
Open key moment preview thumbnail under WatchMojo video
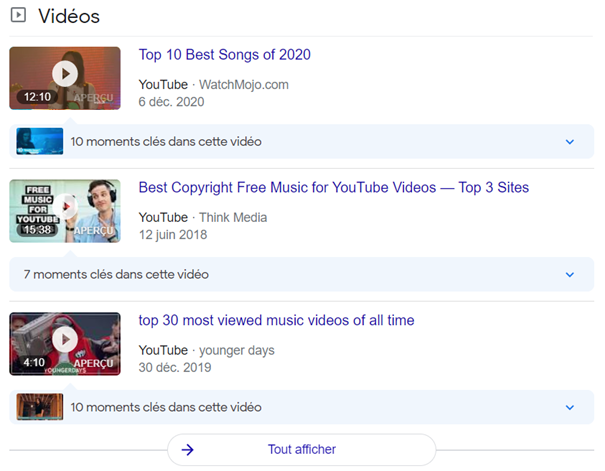click(x=40, y=141)
